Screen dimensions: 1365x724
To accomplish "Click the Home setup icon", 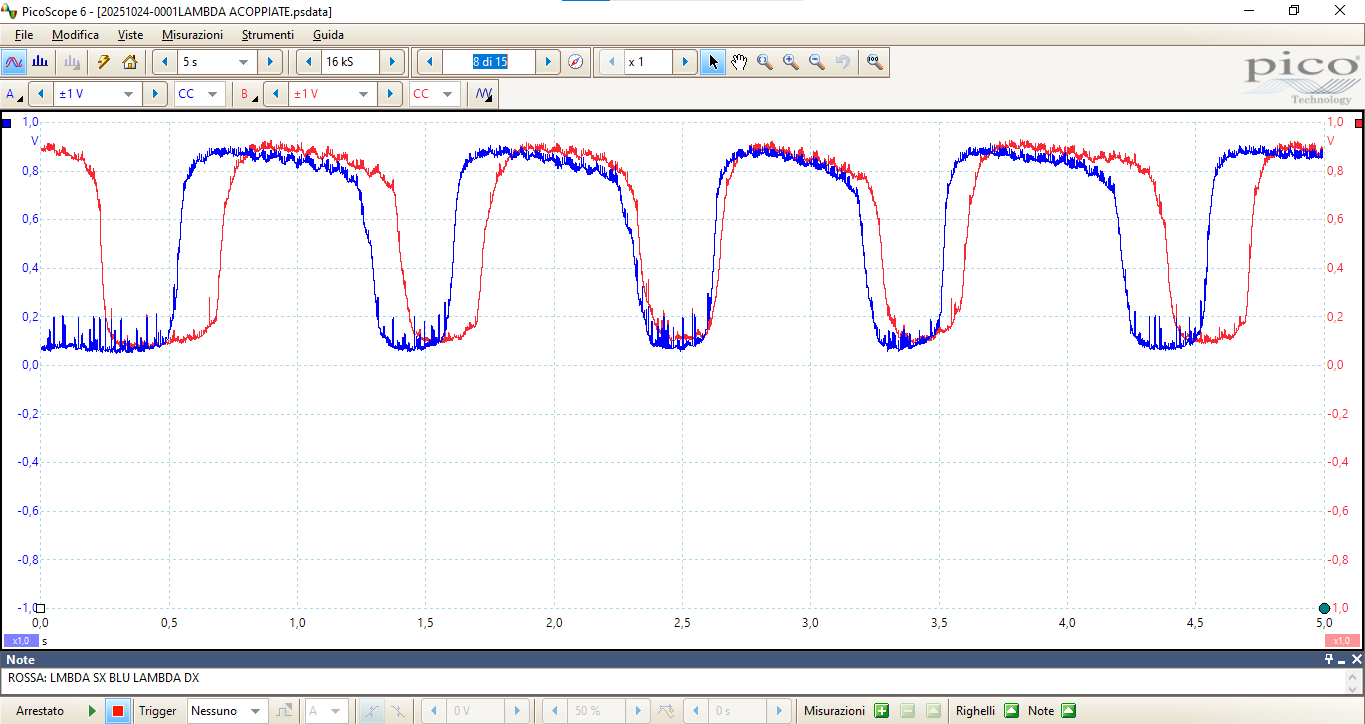I will tap(129, 62).
